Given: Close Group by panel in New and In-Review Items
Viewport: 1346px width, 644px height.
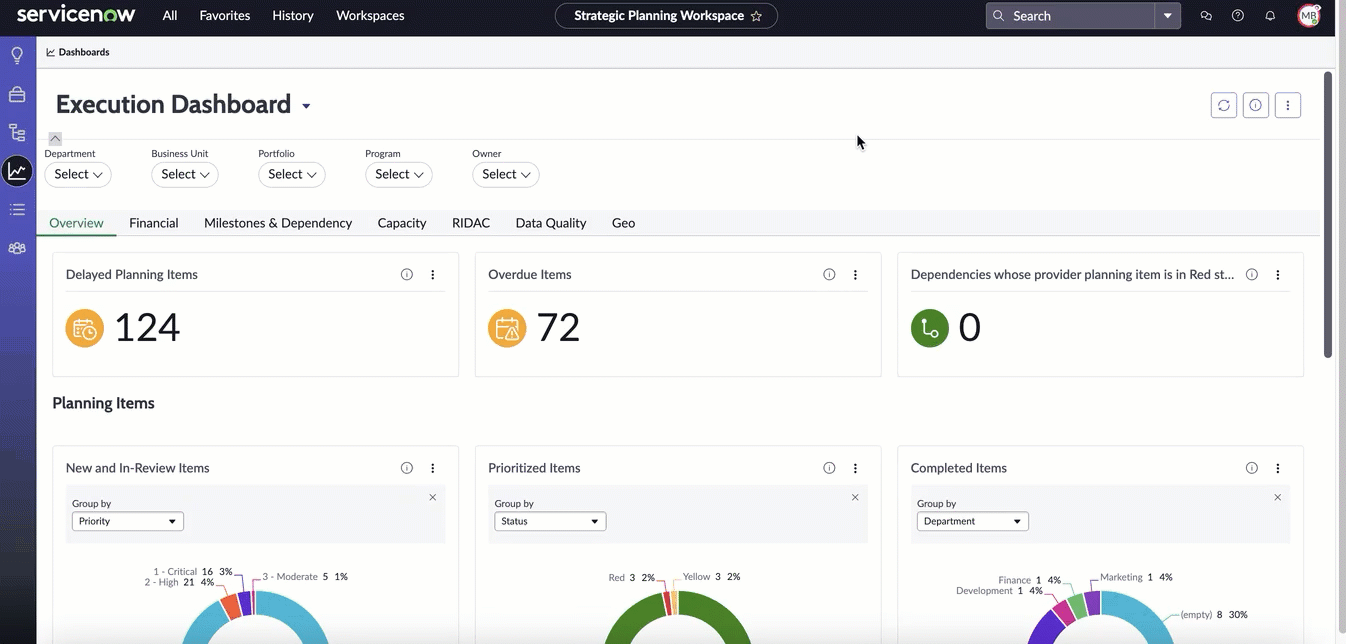Looking at the screenshot, I should pyautogui.click(x=433, y=497).
